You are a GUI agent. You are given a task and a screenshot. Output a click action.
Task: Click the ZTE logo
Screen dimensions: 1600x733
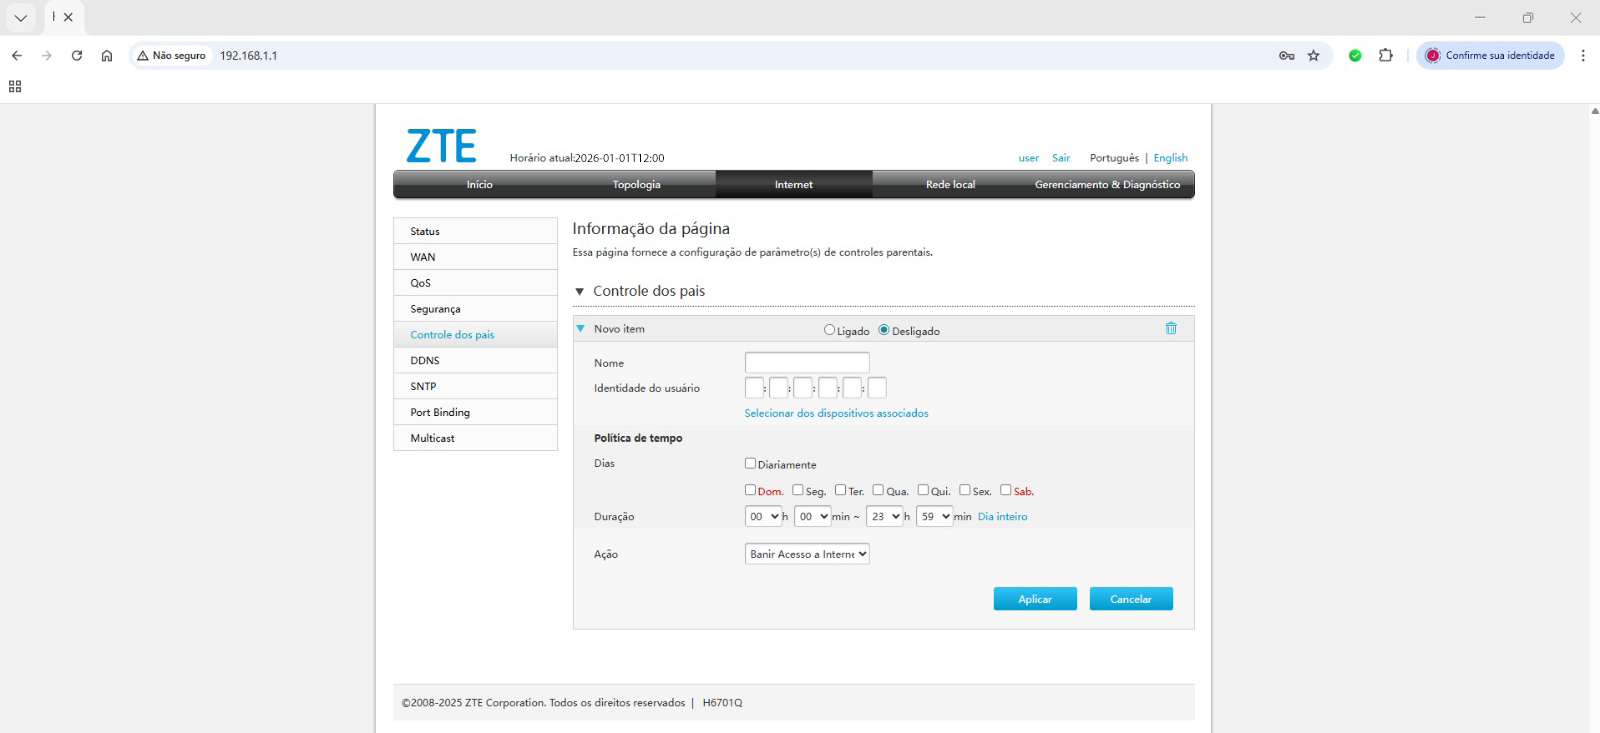[x=441, y=147]
